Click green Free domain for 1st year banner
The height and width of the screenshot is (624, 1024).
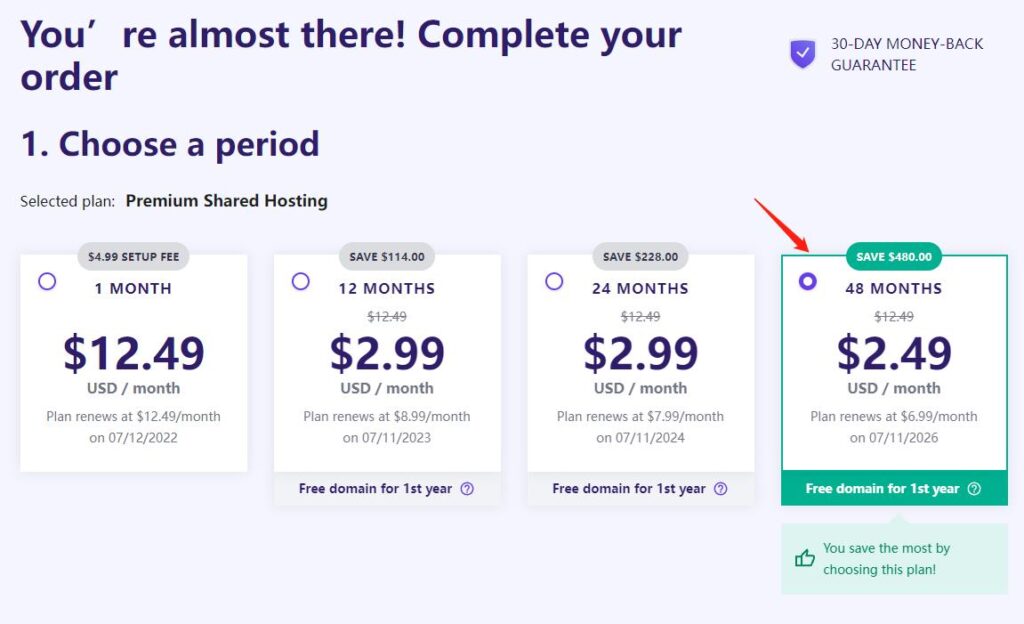[x=894, y=488]
